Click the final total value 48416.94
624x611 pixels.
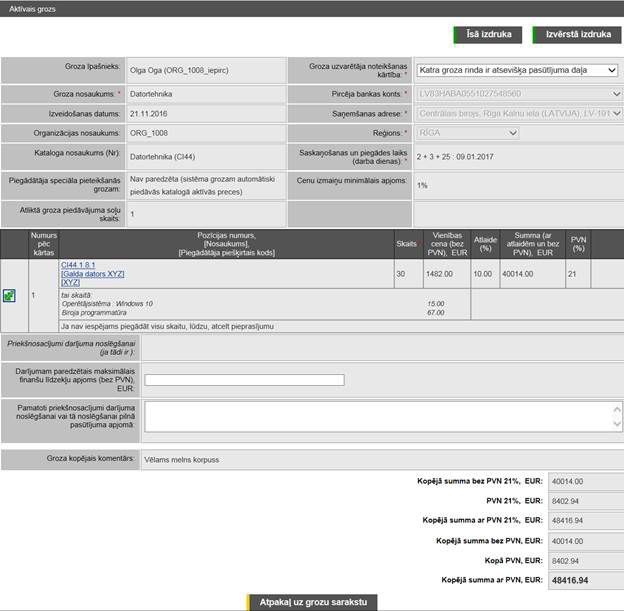[x=568, y=580]
